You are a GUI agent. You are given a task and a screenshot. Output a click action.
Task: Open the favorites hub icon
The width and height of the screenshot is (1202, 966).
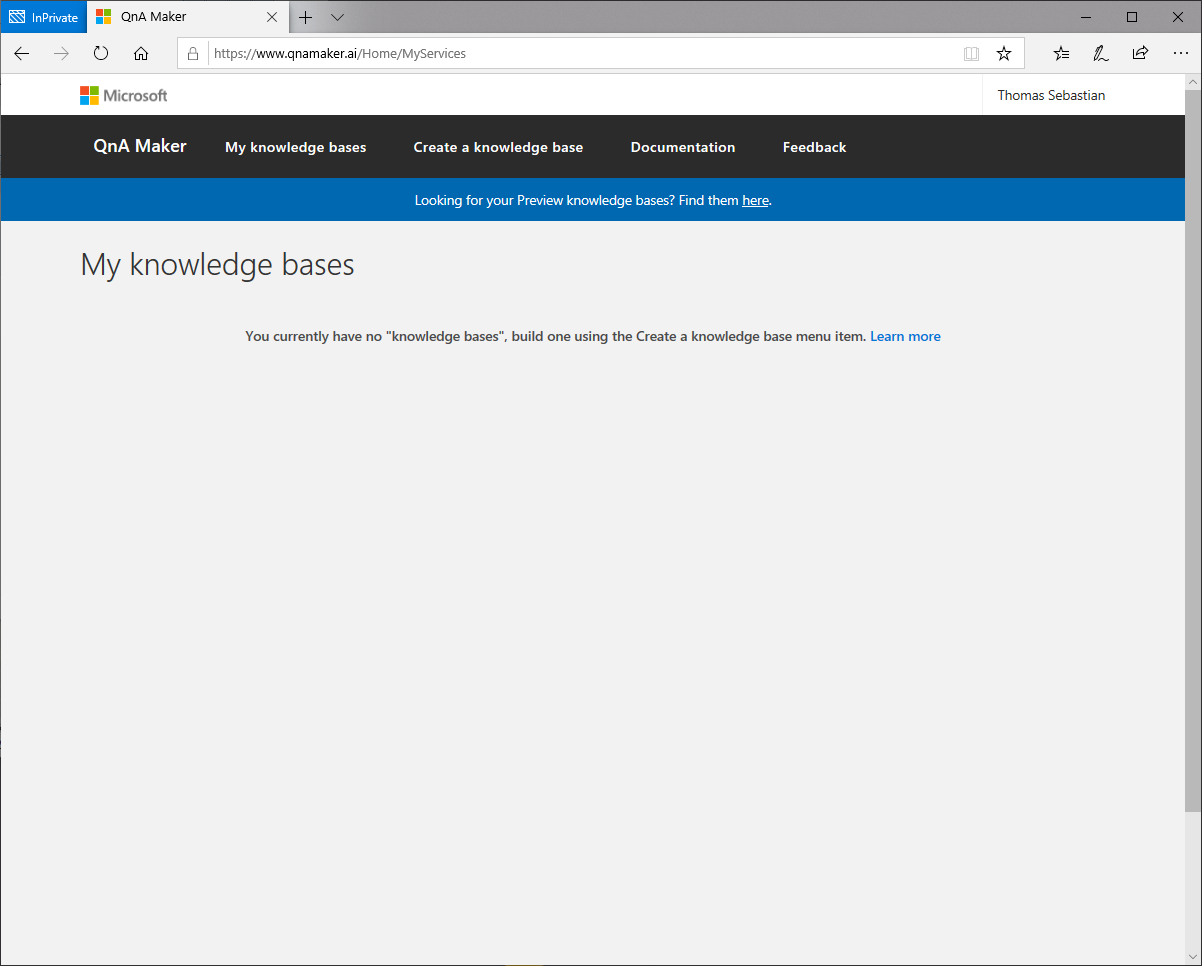1062,54
